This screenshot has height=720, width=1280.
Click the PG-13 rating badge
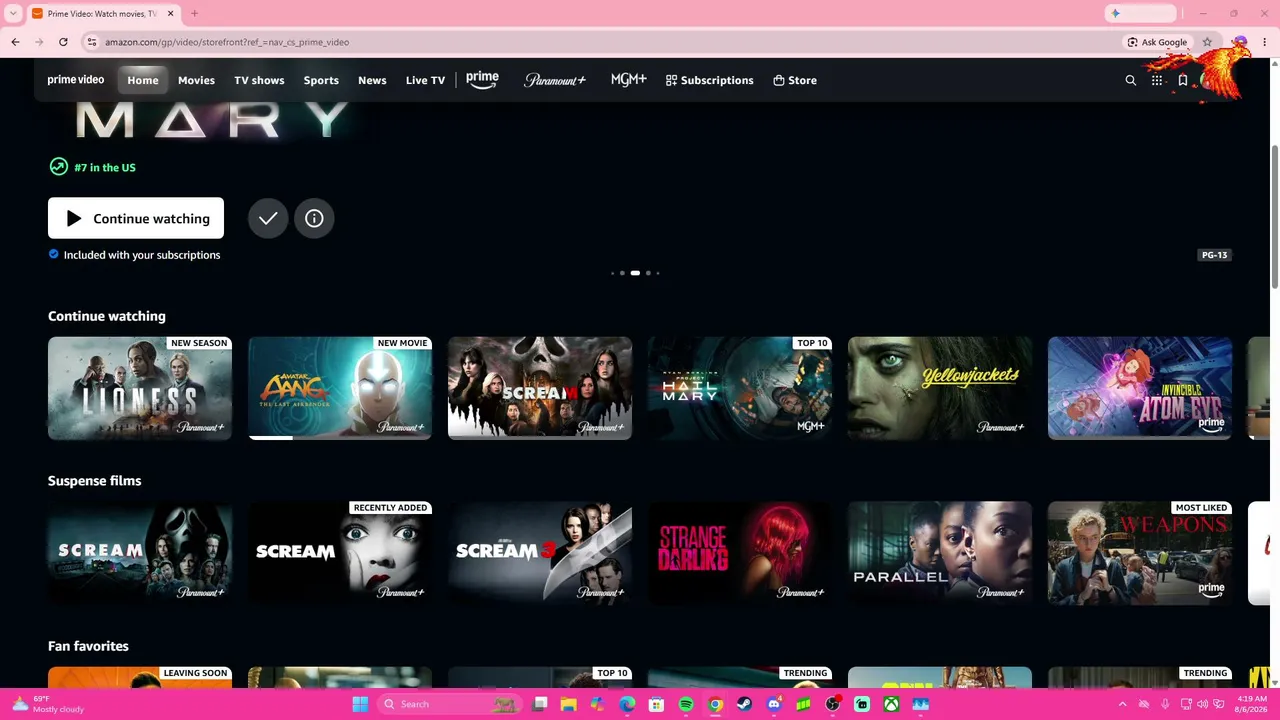point(1214,255)
